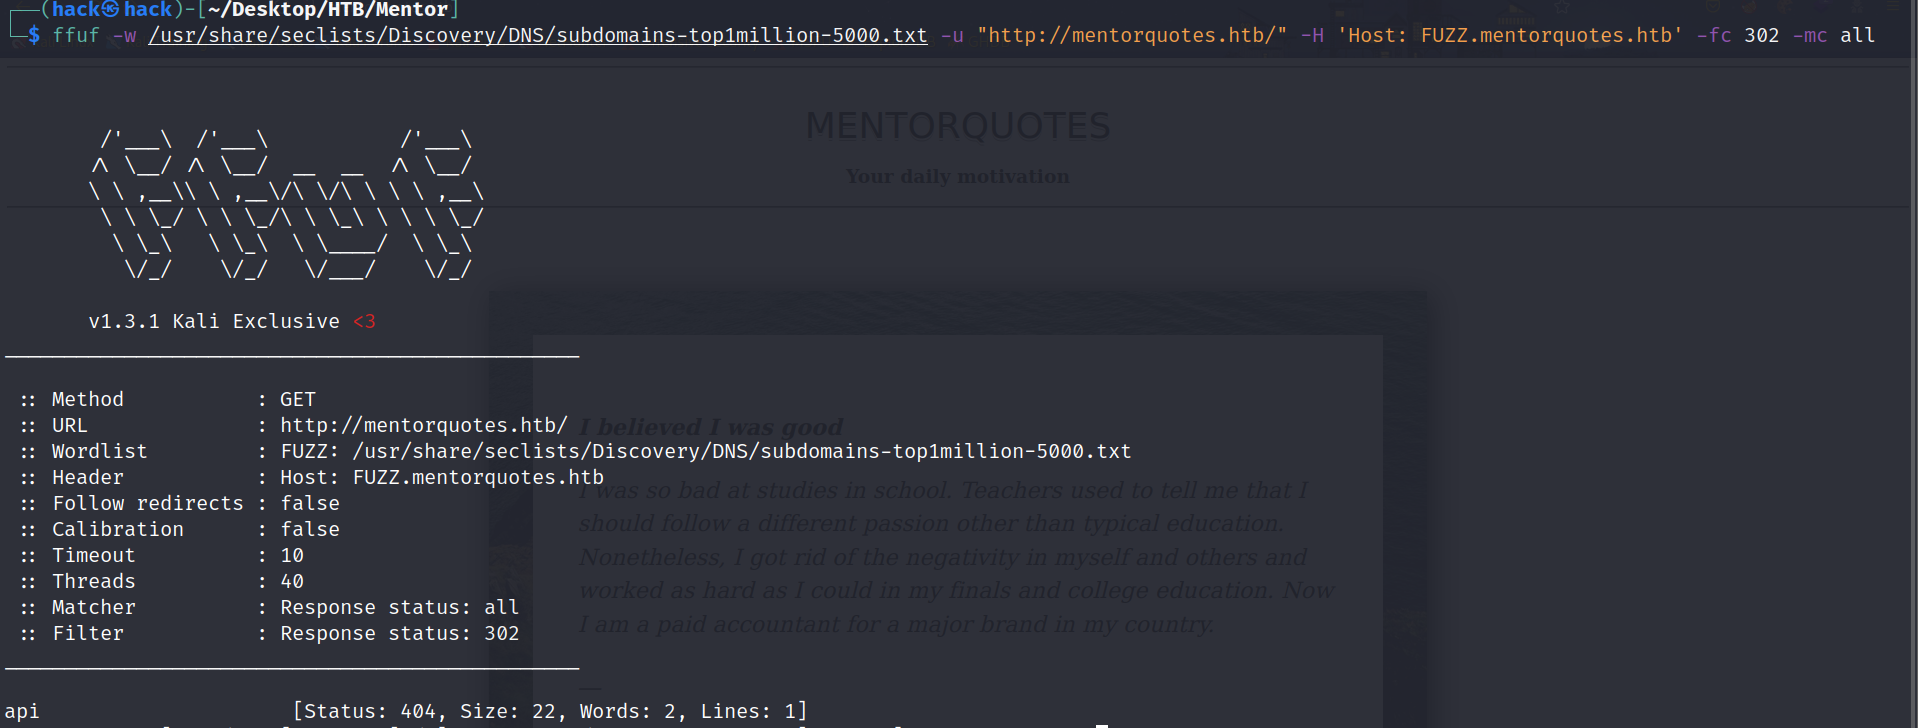The height and width of the screenshot is (728, 1918).
Task: Click the 'FUZZ: /usr/share/seclists' wordlist value
Action: click(x=706, y=451)
